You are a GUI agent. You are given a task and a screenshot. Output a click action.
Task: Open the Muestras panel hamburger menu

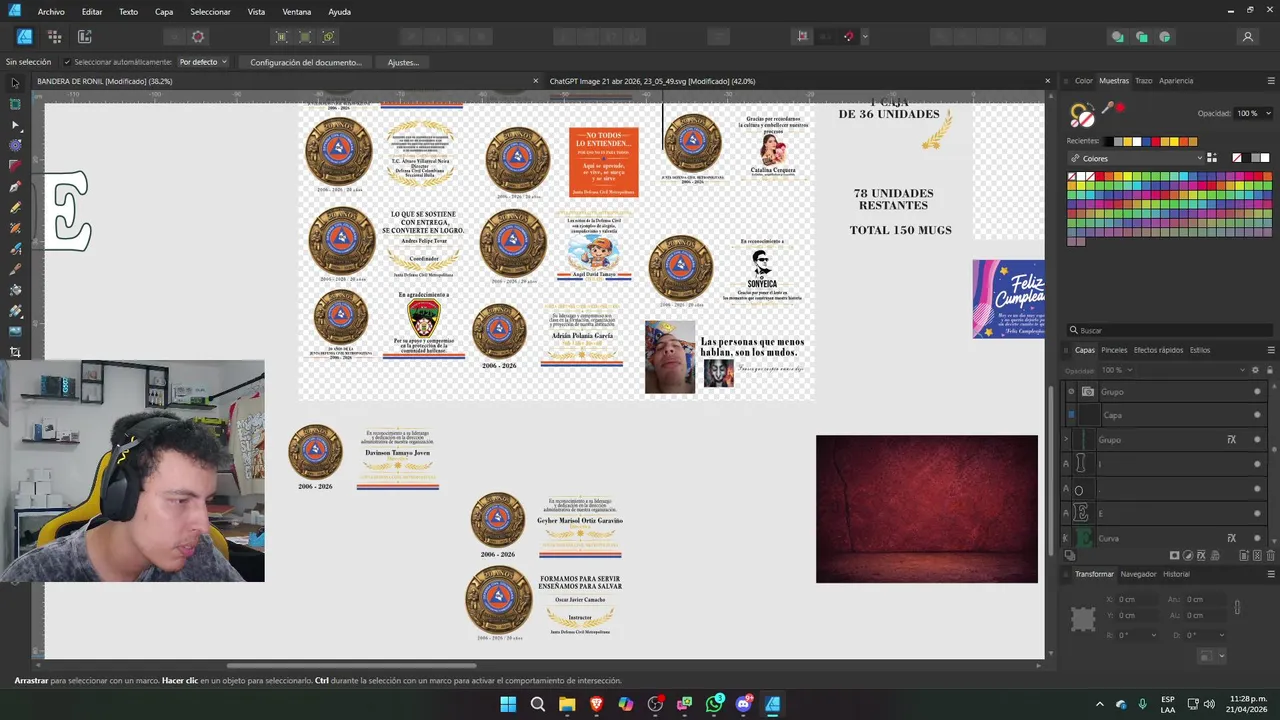pyautogui.click(x=1271, y=81)
